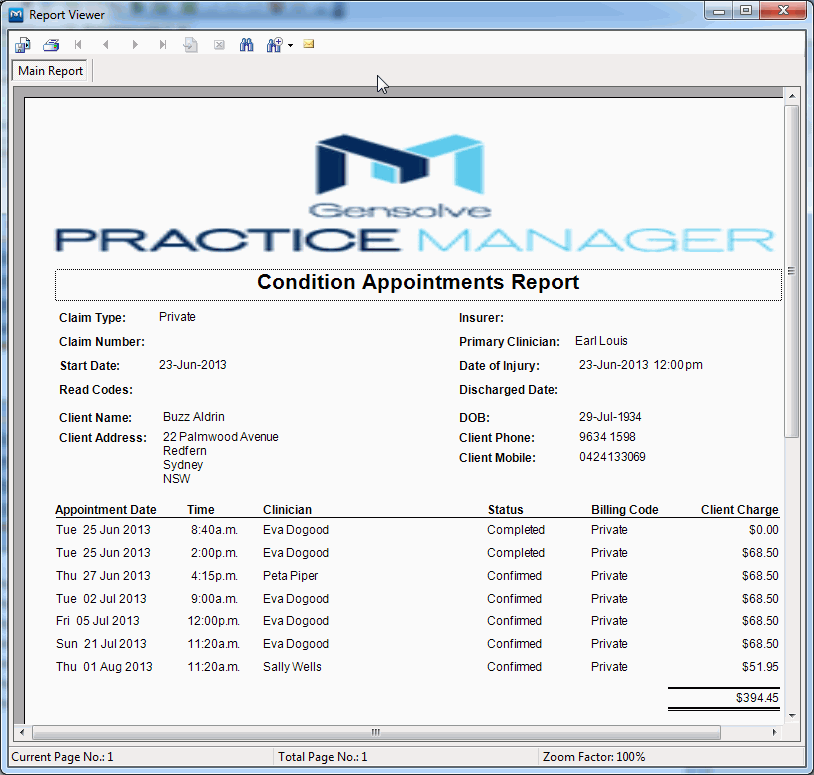This screenshot has width=814, height=775.
Task: Email the report via the envelope icon
Action: pyautogui.click(x=308, y=44)
